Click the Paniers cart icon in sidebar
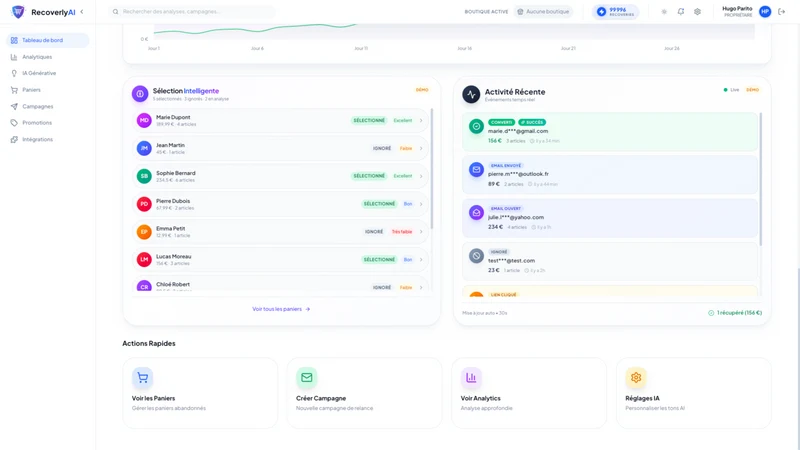The image size is (800, 450). [x=14, y=90]
